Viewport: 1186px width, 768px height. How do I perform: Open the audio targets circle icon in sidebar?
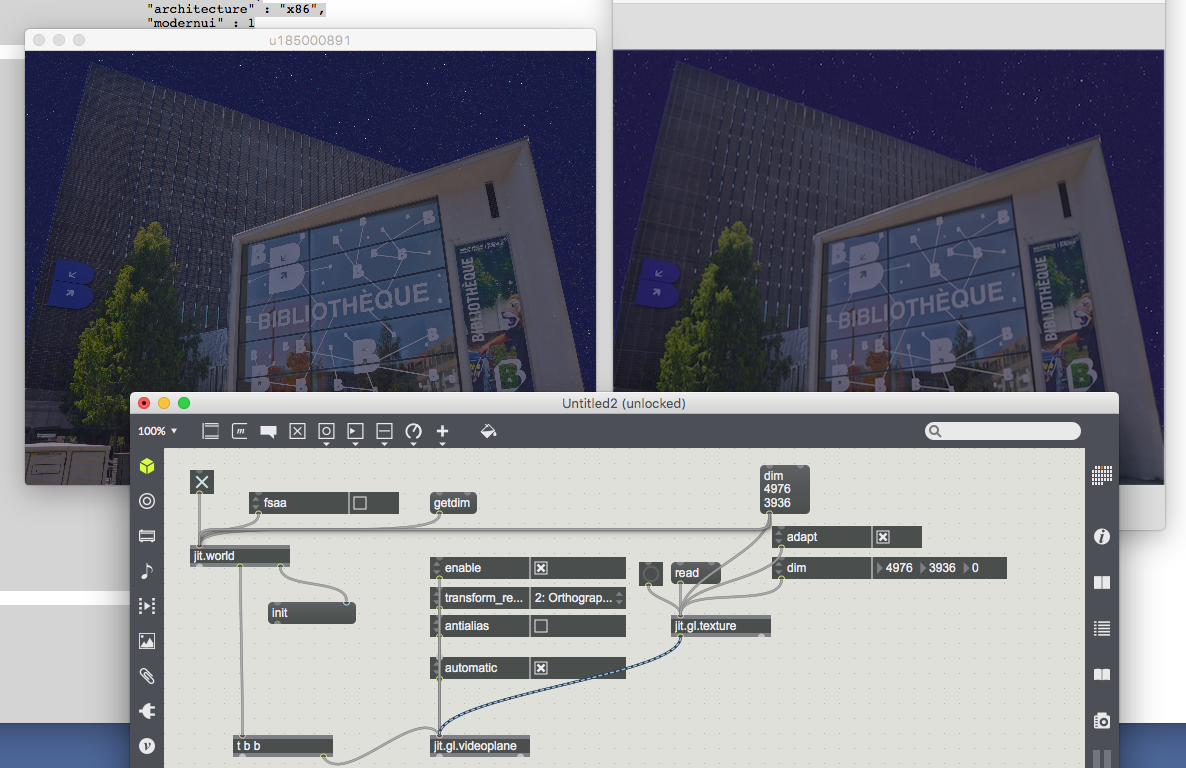point(147,501)
